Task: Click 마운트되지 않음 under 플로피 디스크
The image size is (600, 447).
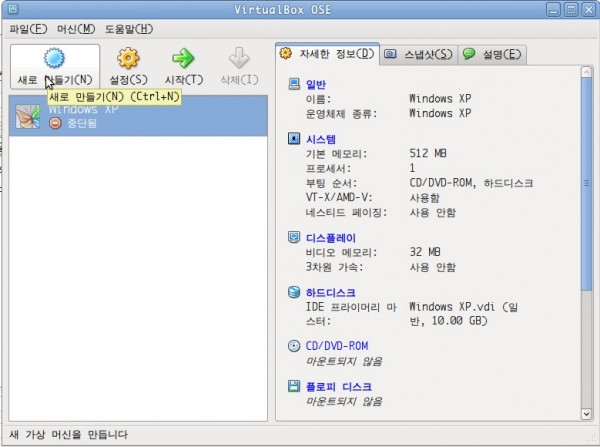Action: point(344,401)
